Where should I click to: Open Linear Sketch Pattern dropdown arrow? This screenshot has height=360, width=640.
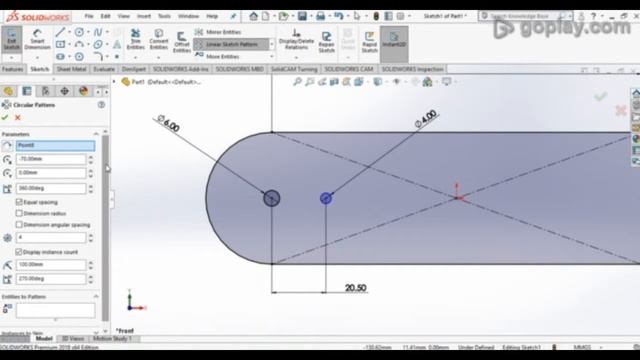pyautogui.click(x=272, y=44)
